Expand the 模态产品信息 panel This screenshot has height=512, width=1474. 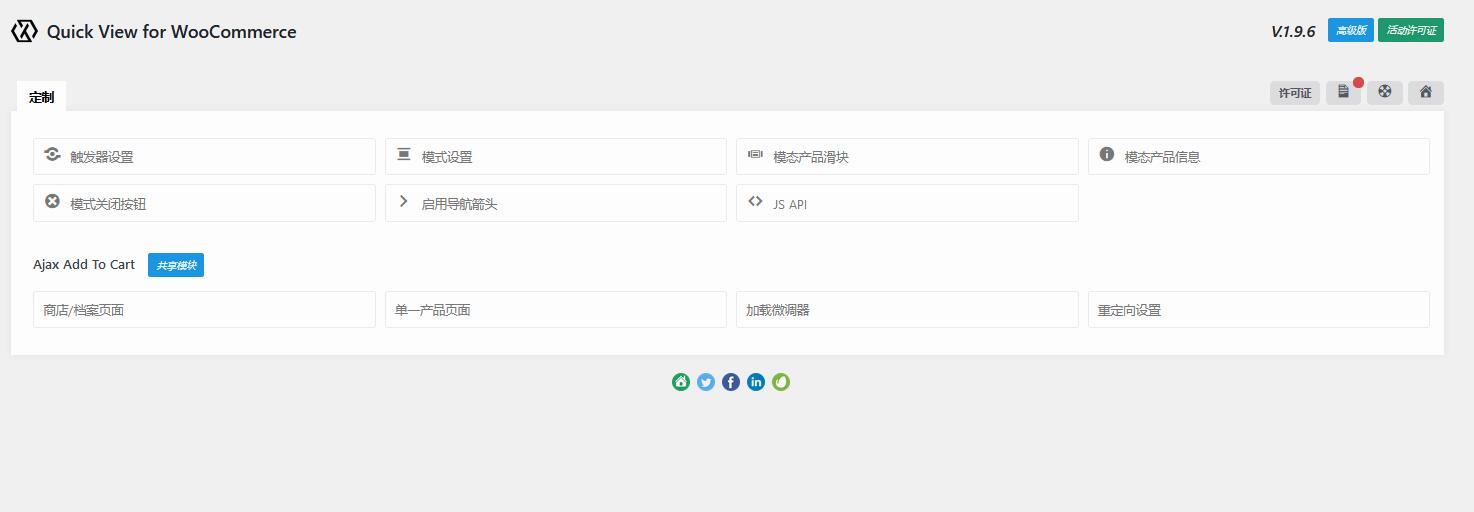point(1259,156)
